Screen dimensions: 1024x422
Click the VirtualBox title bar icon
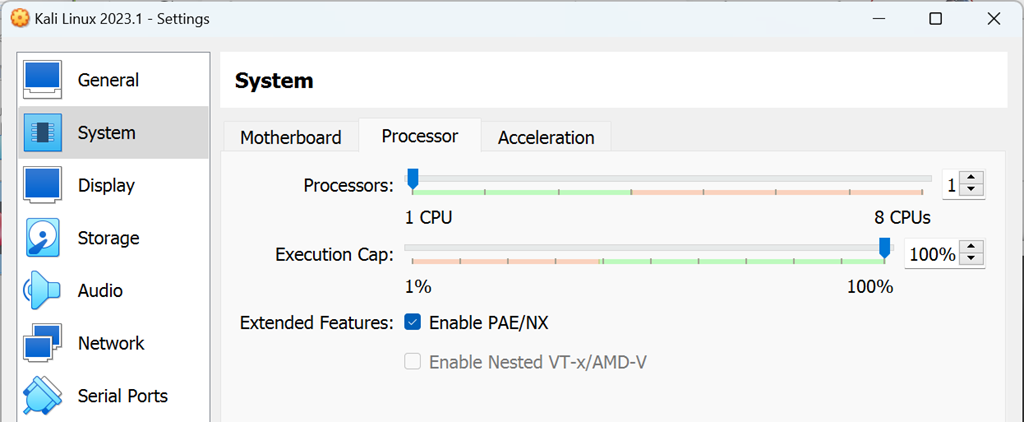point(18,19)
